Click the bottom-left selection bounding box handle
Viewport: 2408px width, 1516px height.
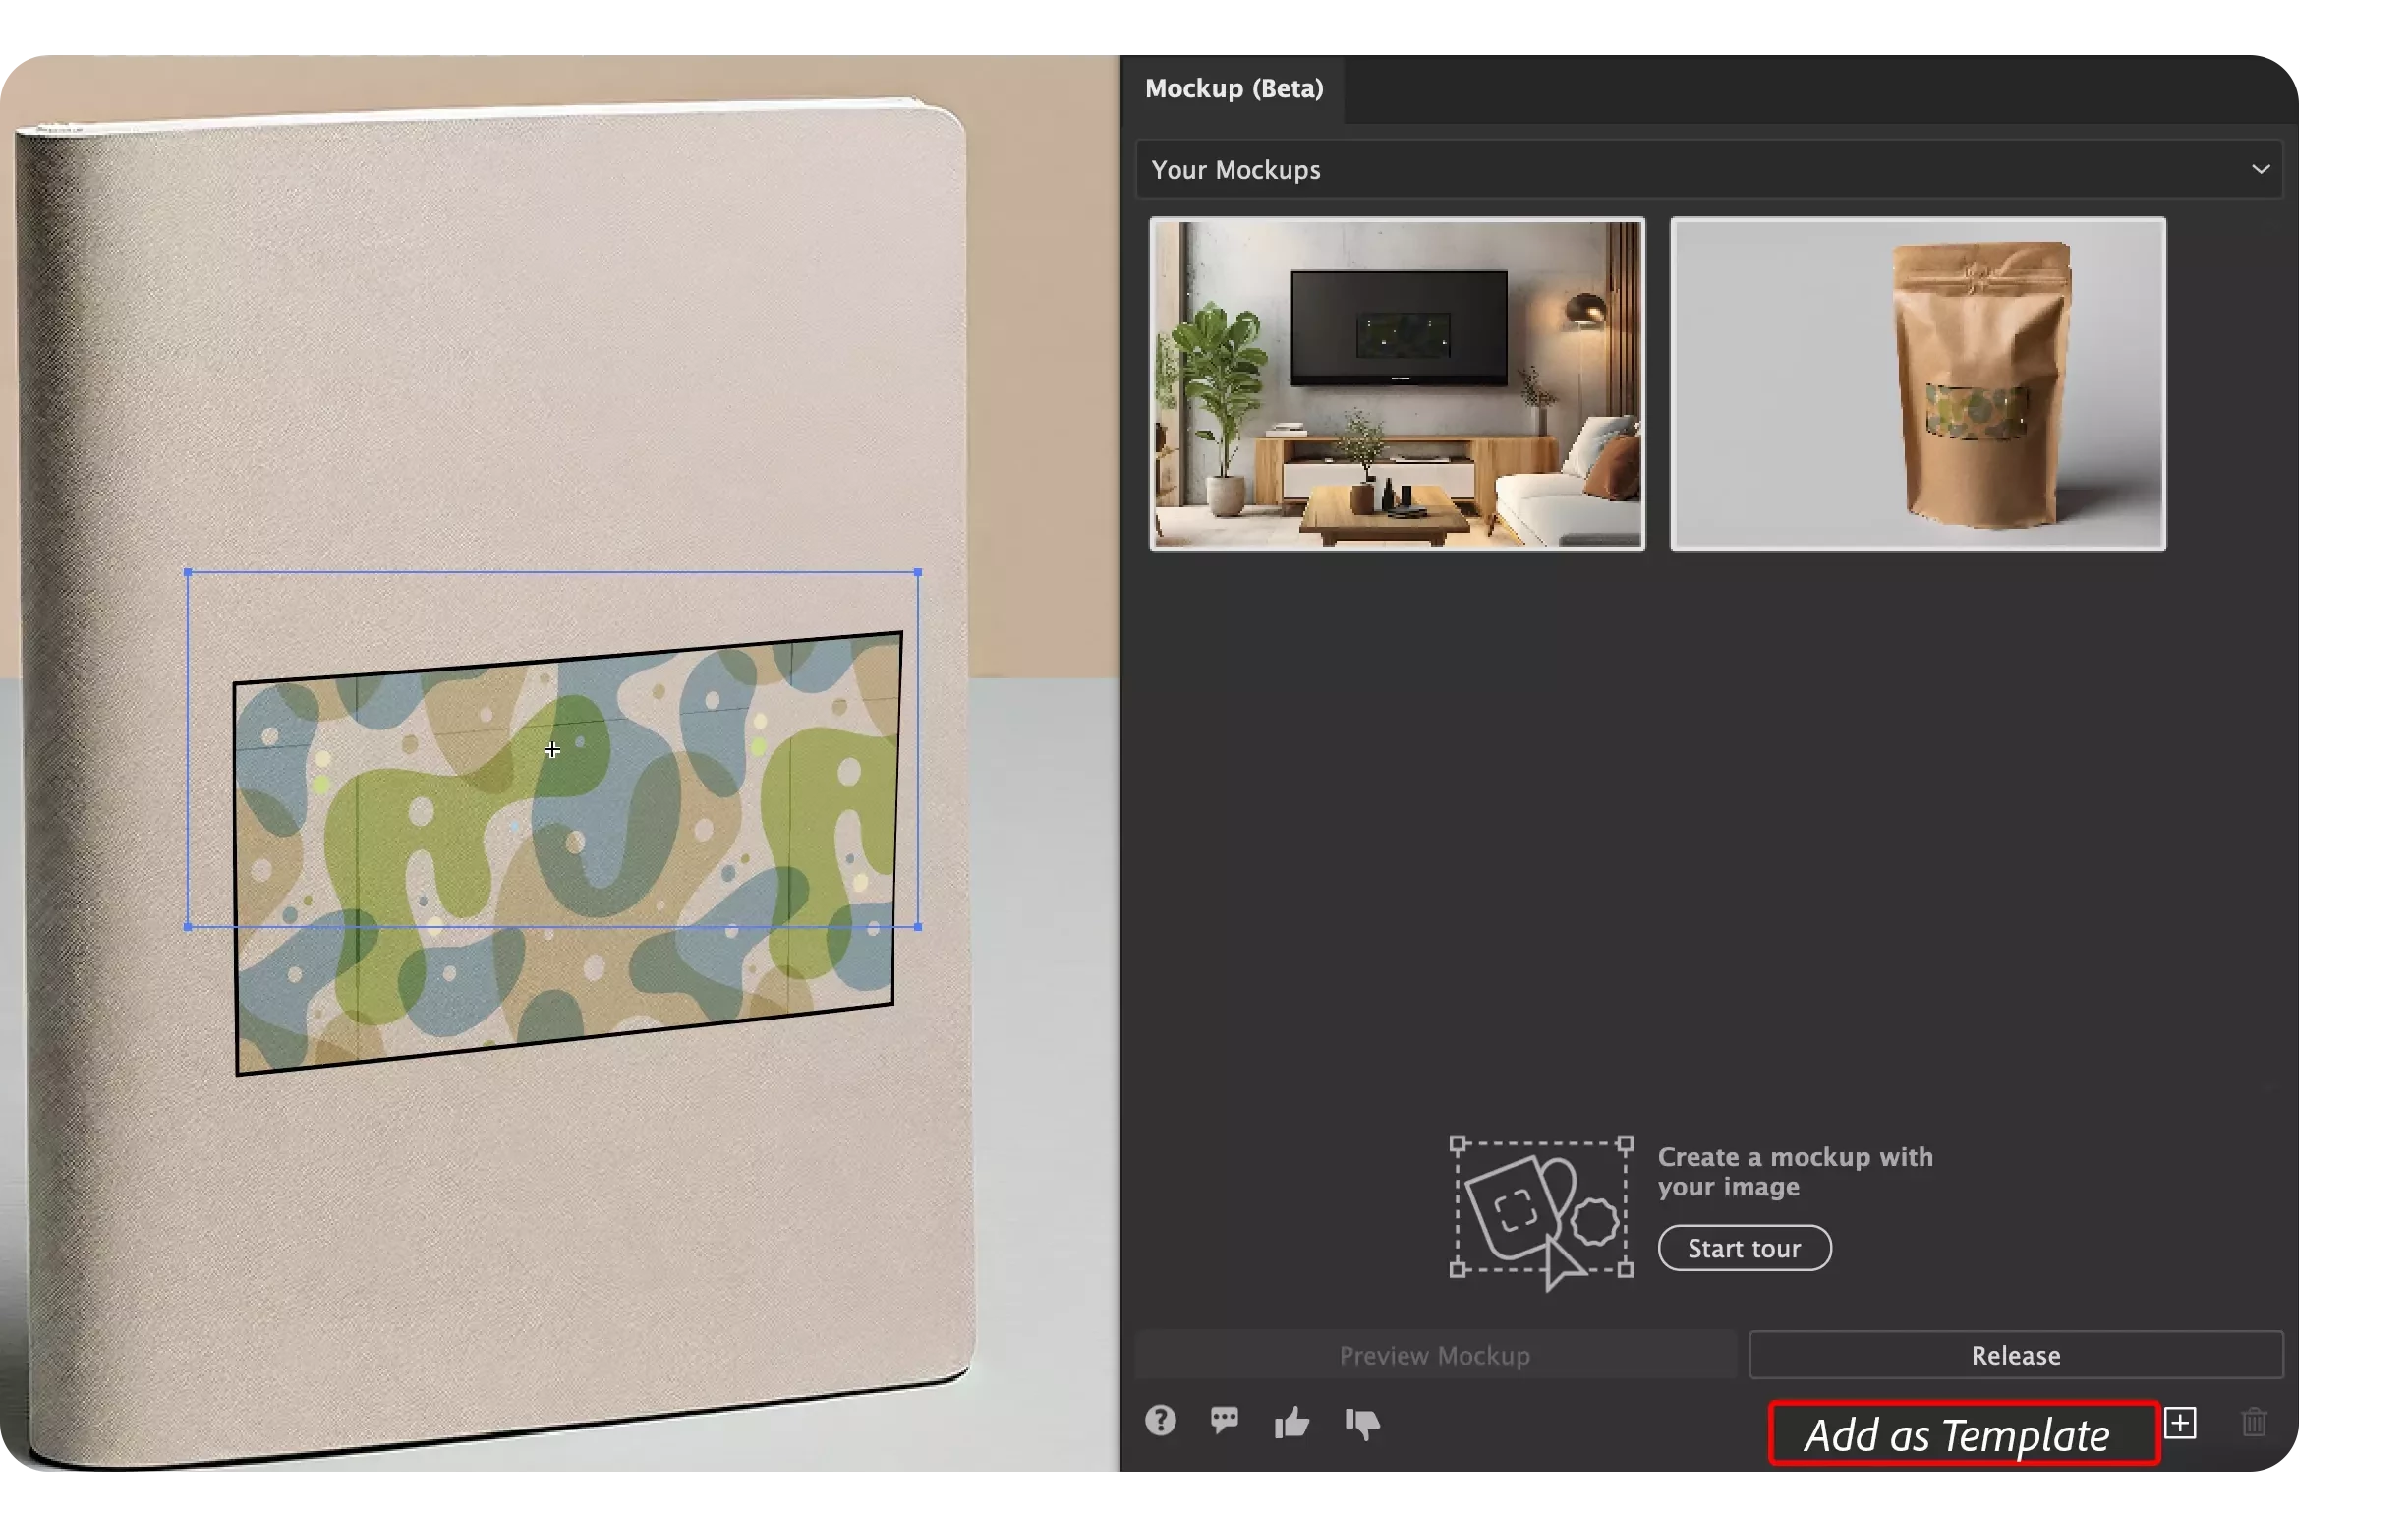188,927
